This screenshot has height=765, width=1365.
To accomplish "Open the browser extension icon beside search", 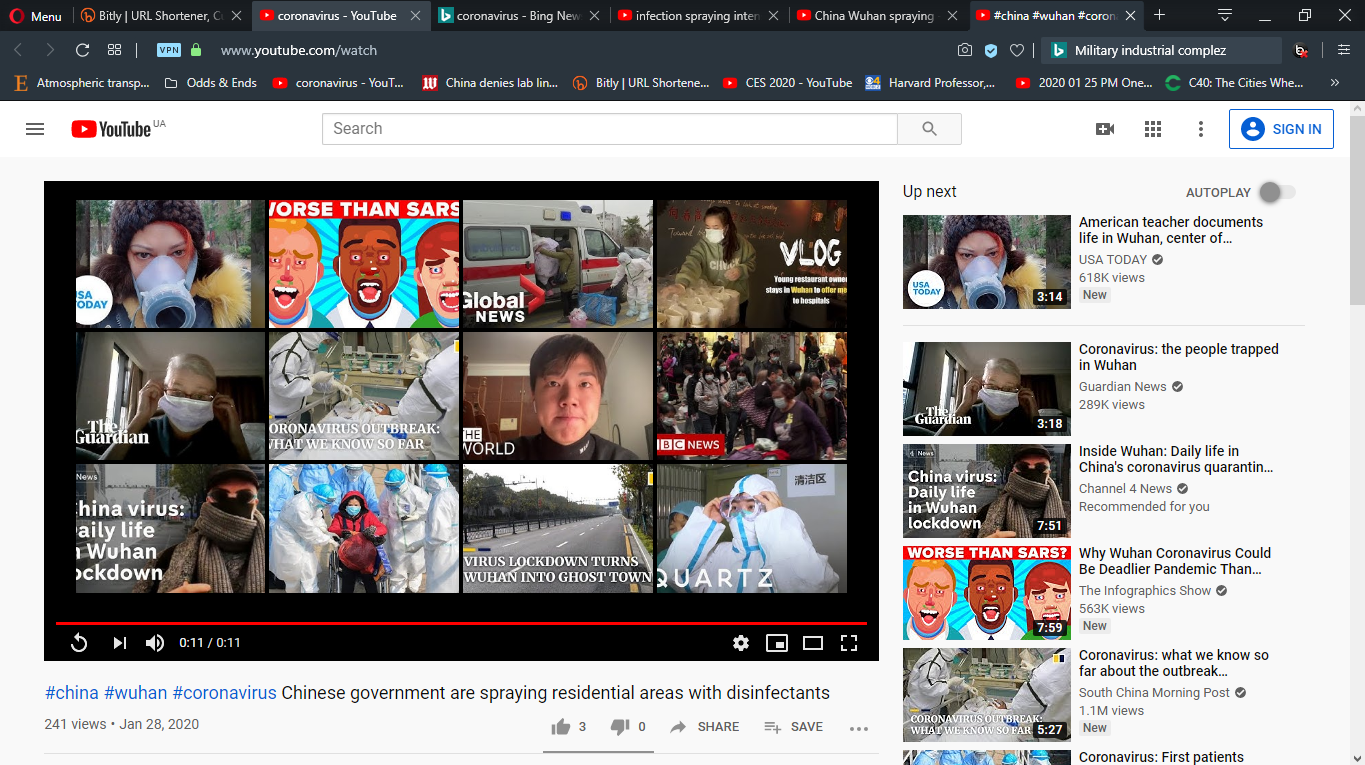I will (1301, 50).
